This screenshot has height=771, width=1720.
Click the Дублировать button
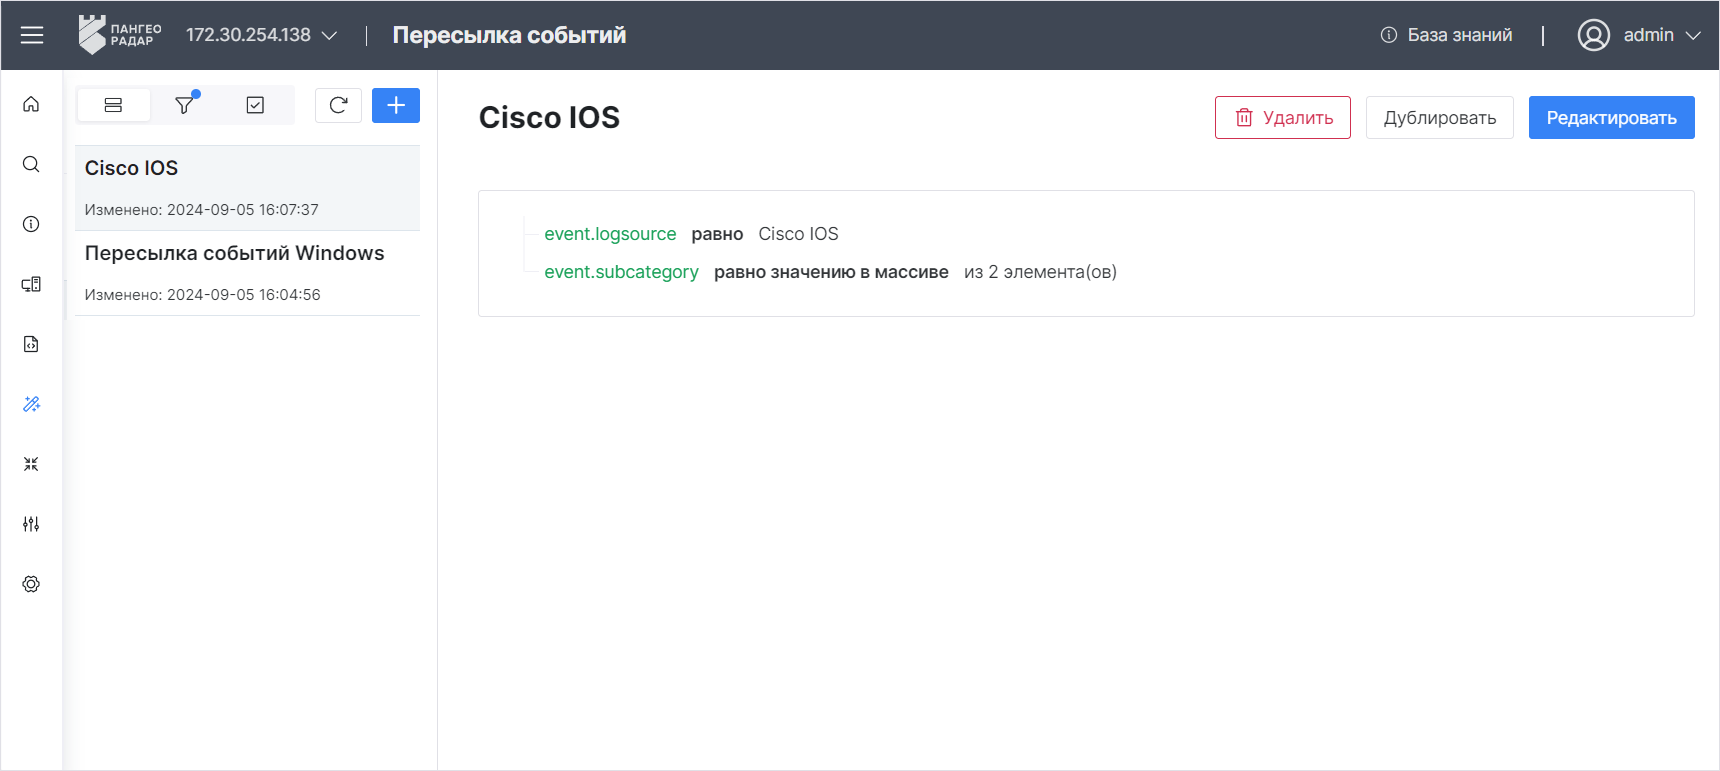[1440, 118]
